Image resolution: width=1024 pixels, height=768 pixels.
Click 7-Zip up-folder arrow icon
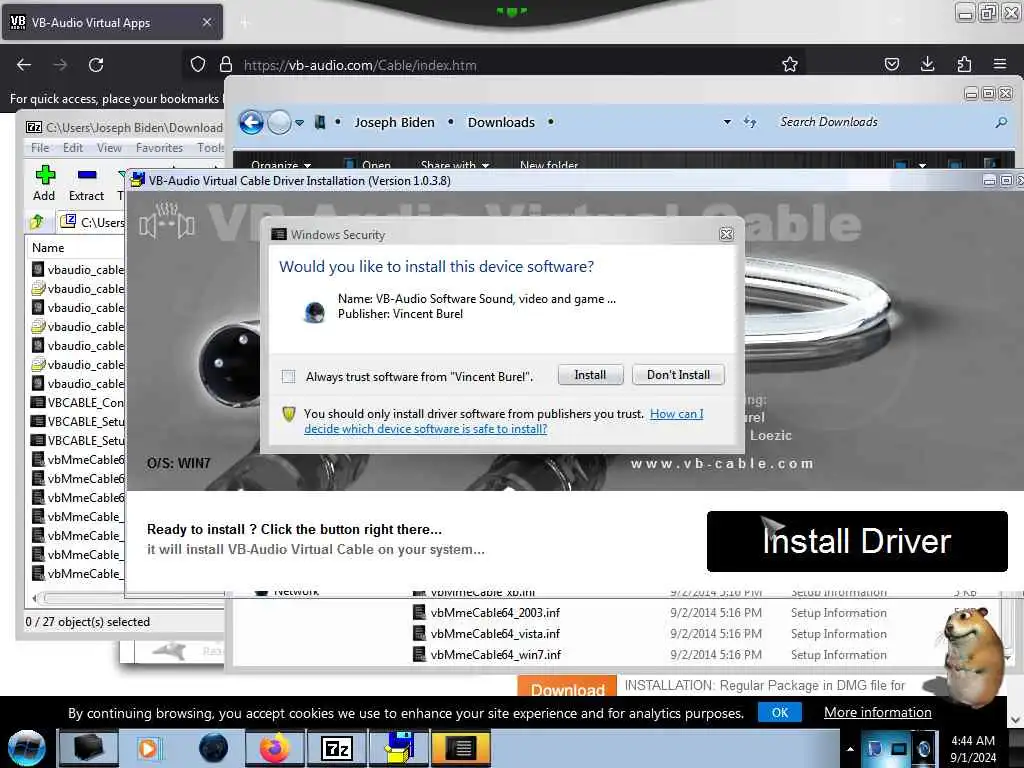(37, 222)
